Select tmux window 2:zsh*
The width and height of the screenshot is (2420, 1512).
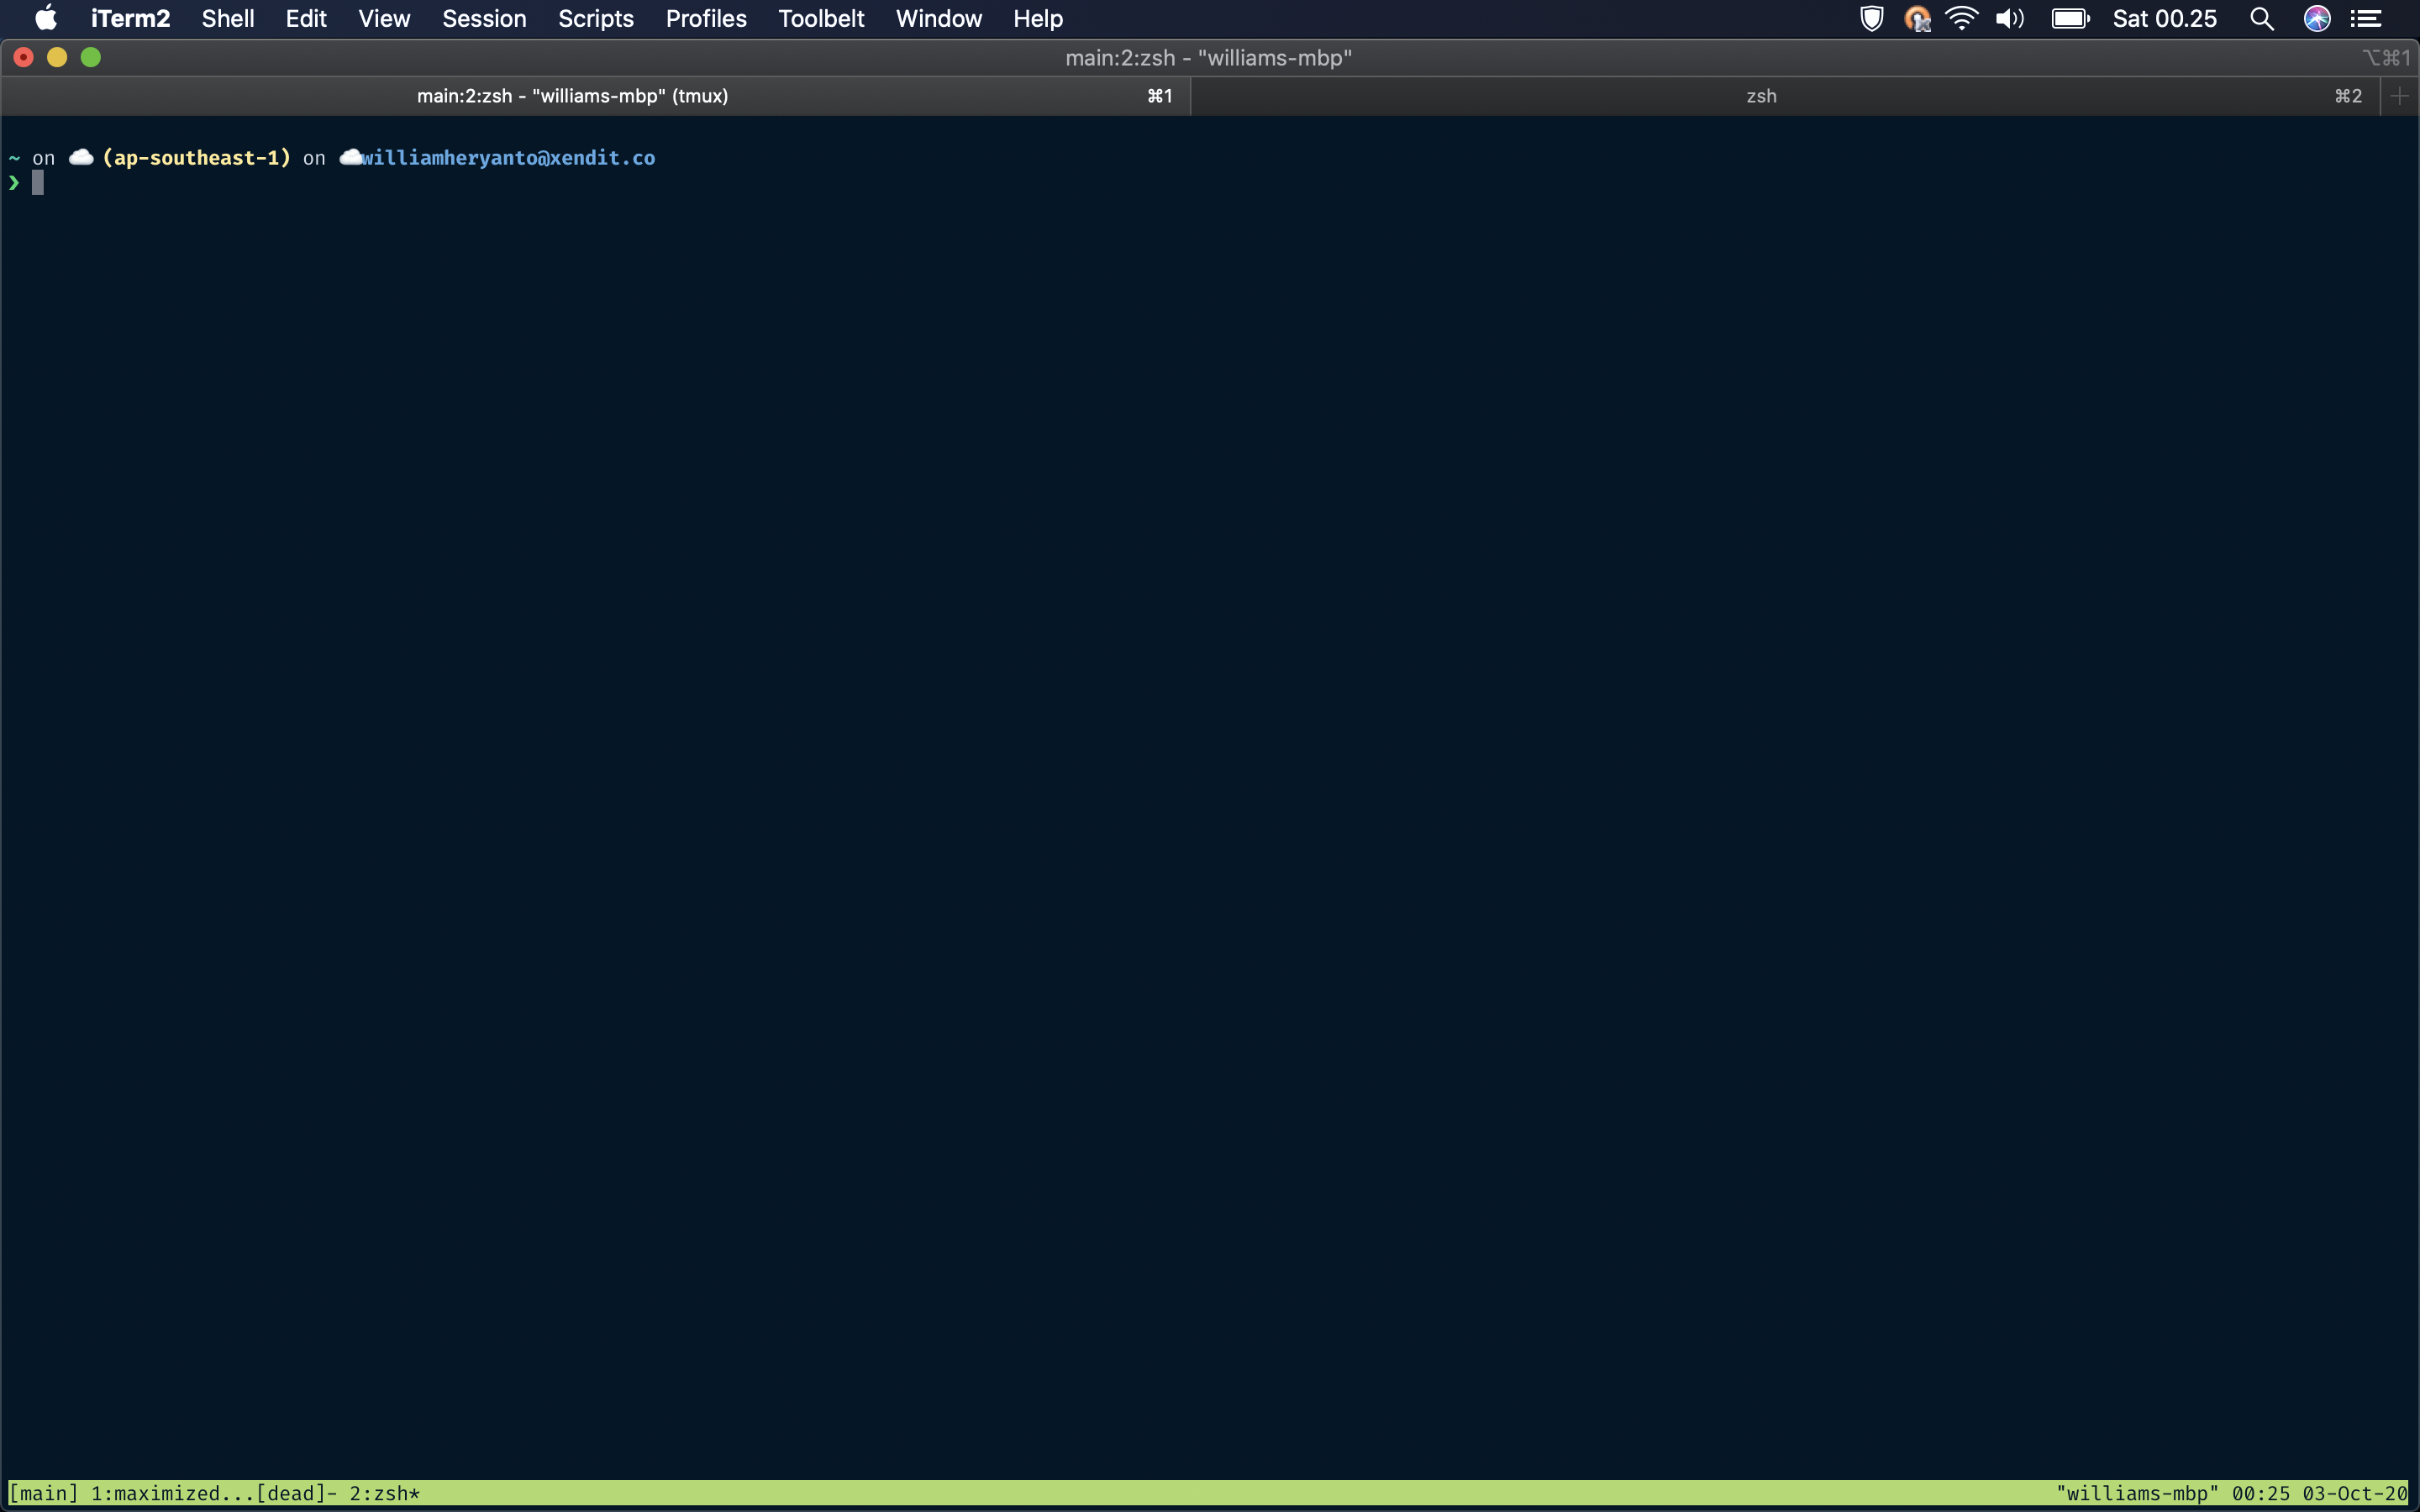[x=384, y=1493]
